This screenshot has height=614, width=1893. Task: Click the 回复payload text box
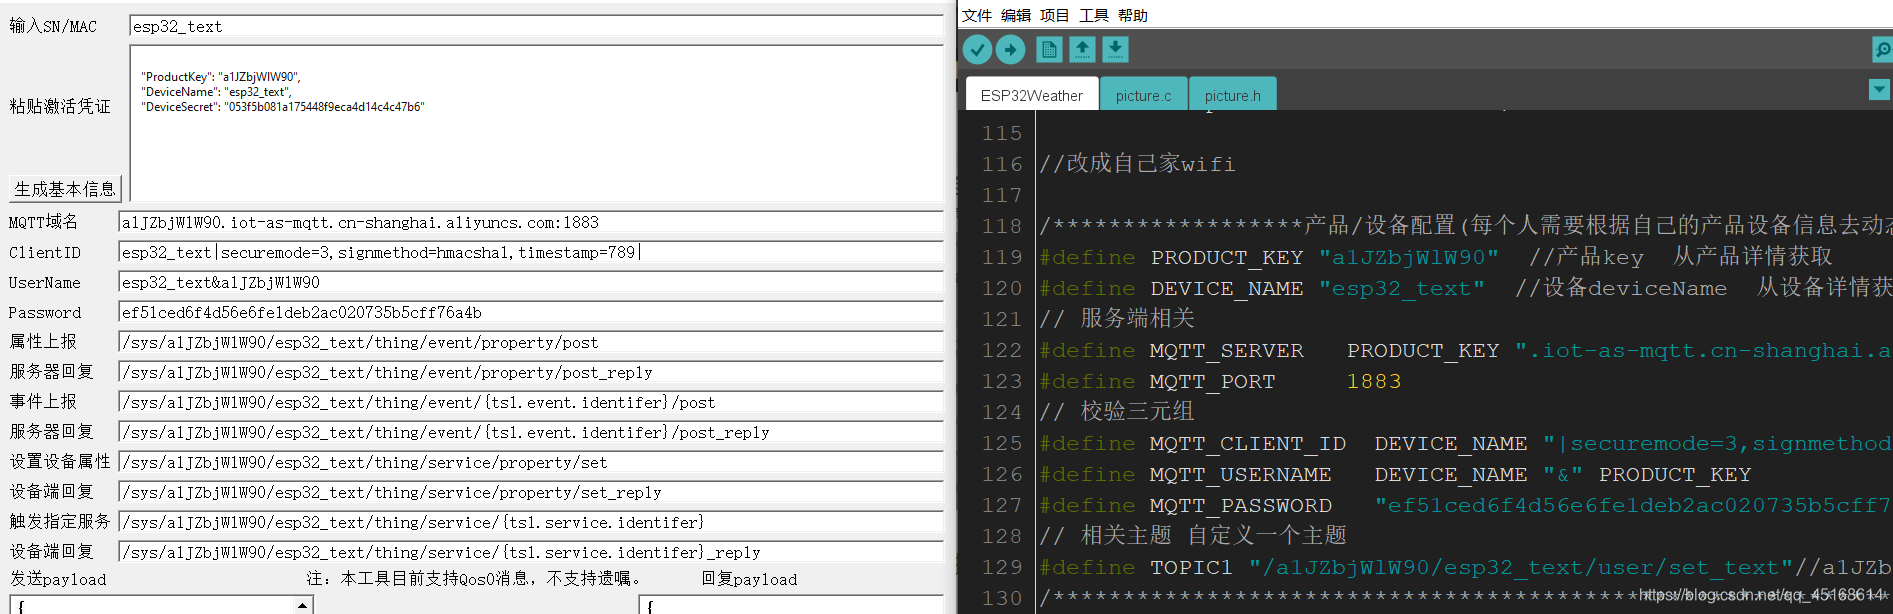pos(791,605)
